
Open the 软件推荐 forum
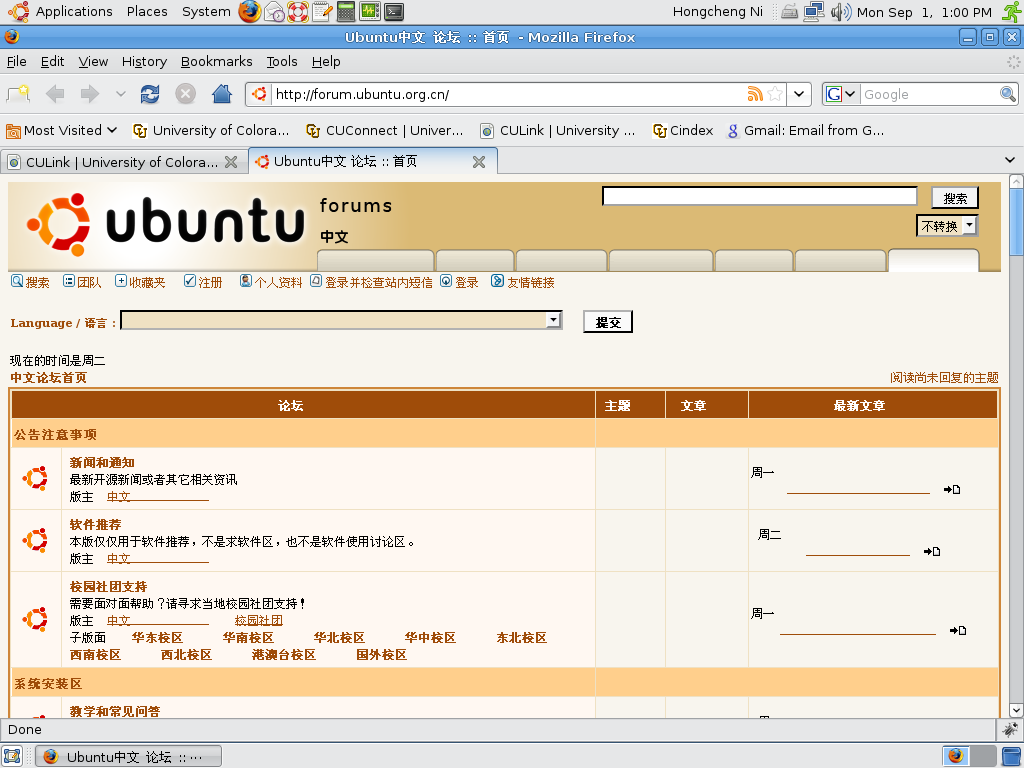pyautogui.click(x=95, y=524)
